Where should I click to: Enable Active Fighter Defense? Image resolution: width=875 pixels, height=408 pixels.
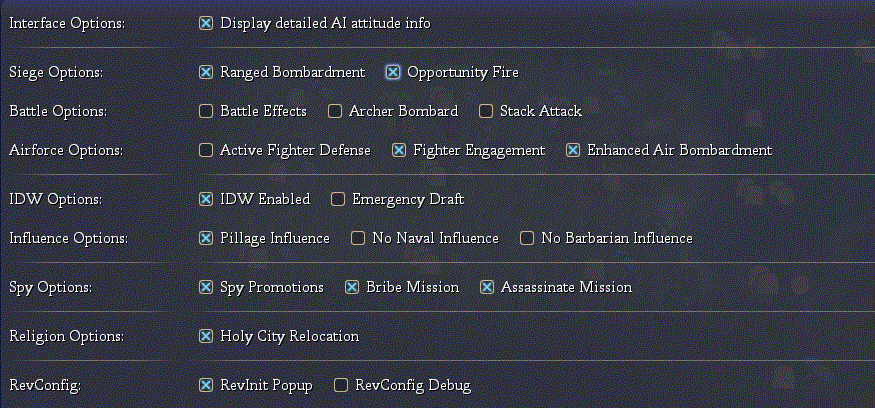tap(206, 150)
